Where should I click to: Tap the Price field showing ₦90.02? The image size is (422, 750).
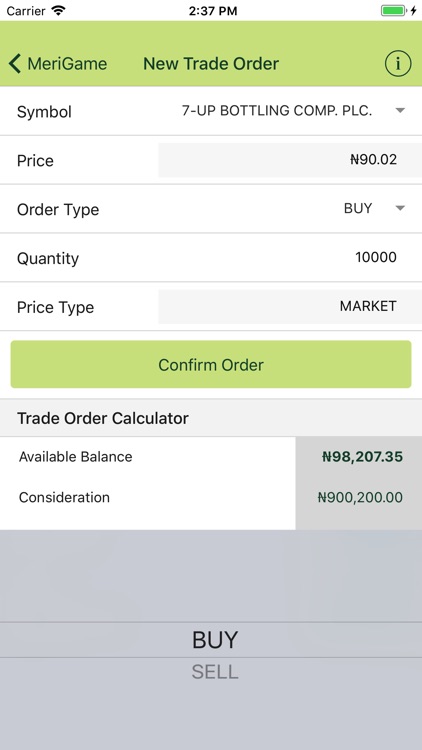coord(290,160)
